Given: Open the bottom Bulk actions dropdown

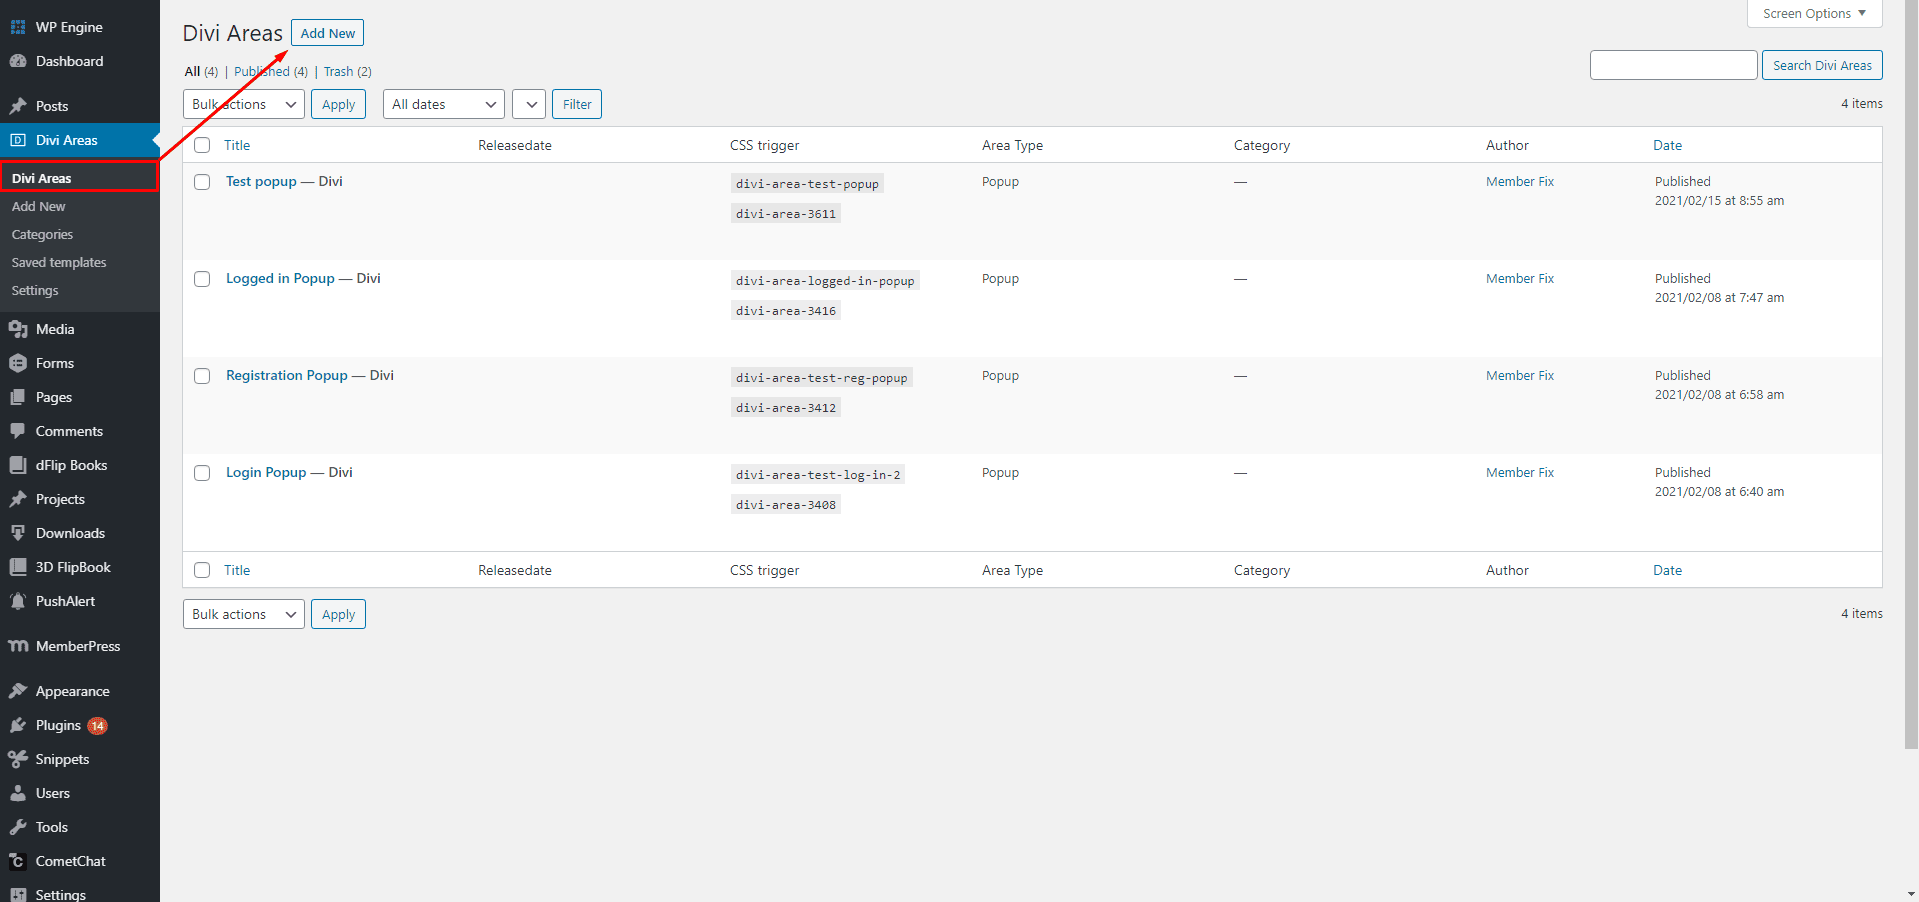Looking at the screenshot, I should (244, 614).
